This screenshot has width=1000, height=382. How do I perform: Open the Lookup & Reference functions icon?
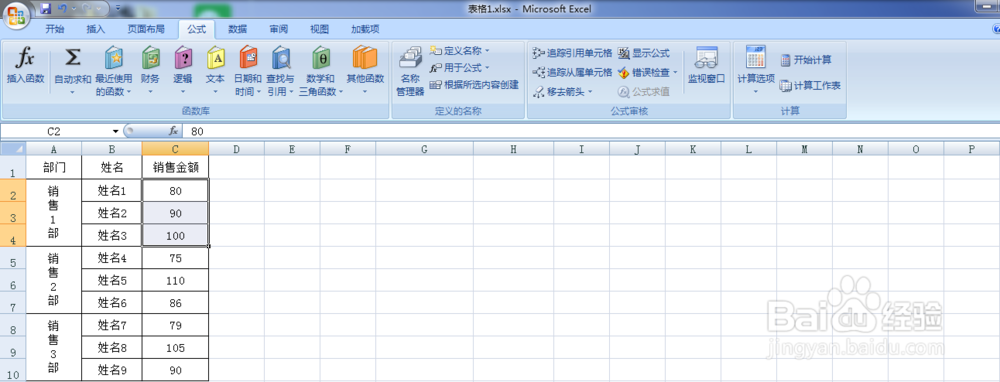tap(281, 59)
